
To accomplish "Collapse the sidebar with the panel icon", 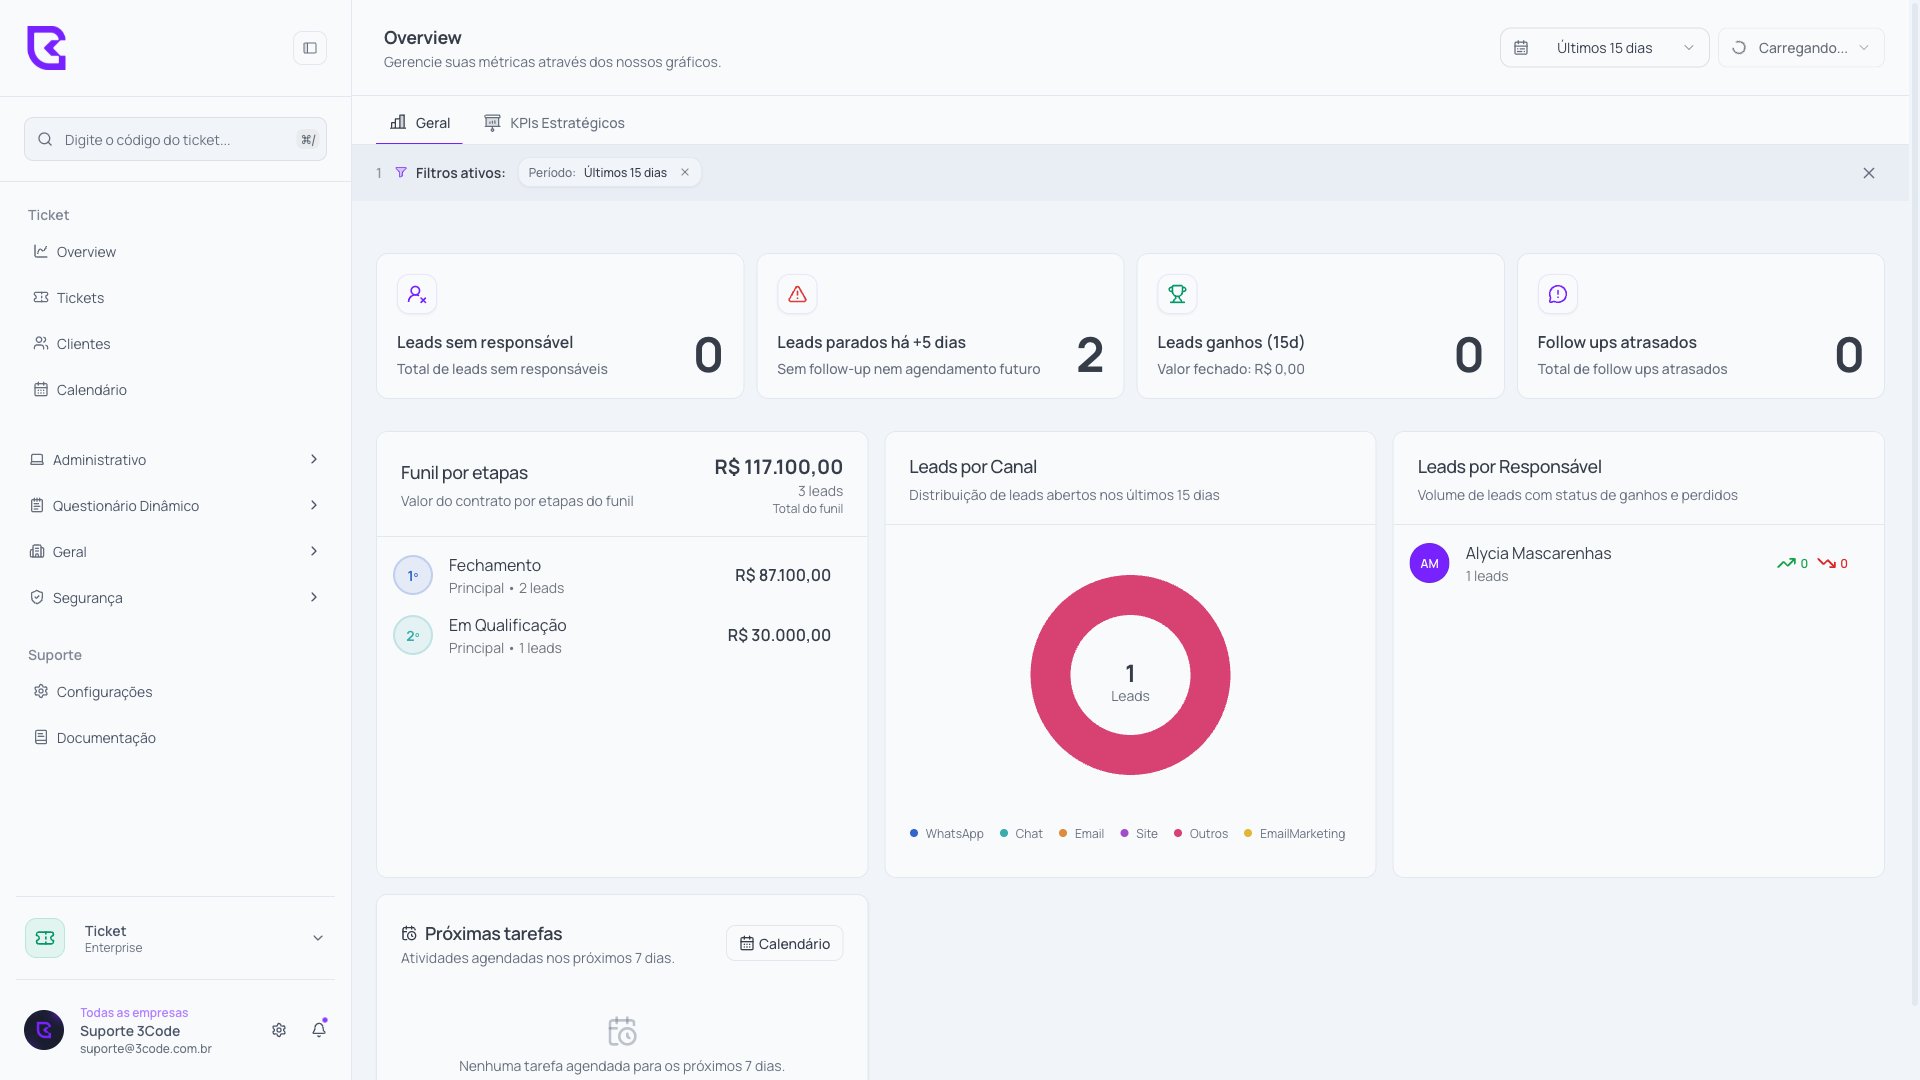I will [310, 48].
